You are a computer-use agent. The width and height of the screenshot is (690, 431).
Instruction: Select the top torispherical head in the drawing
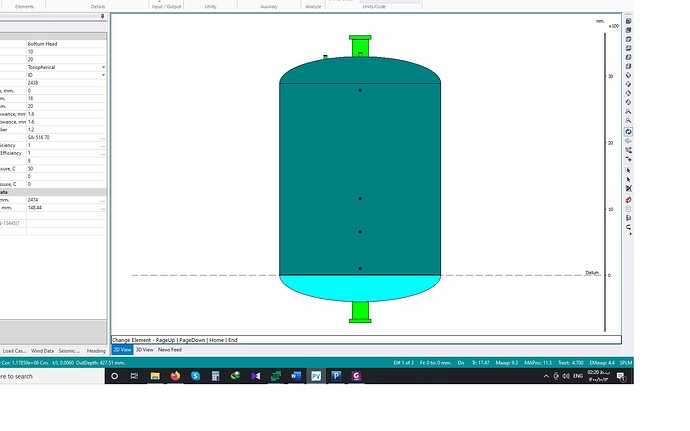(x=360, y=70)
